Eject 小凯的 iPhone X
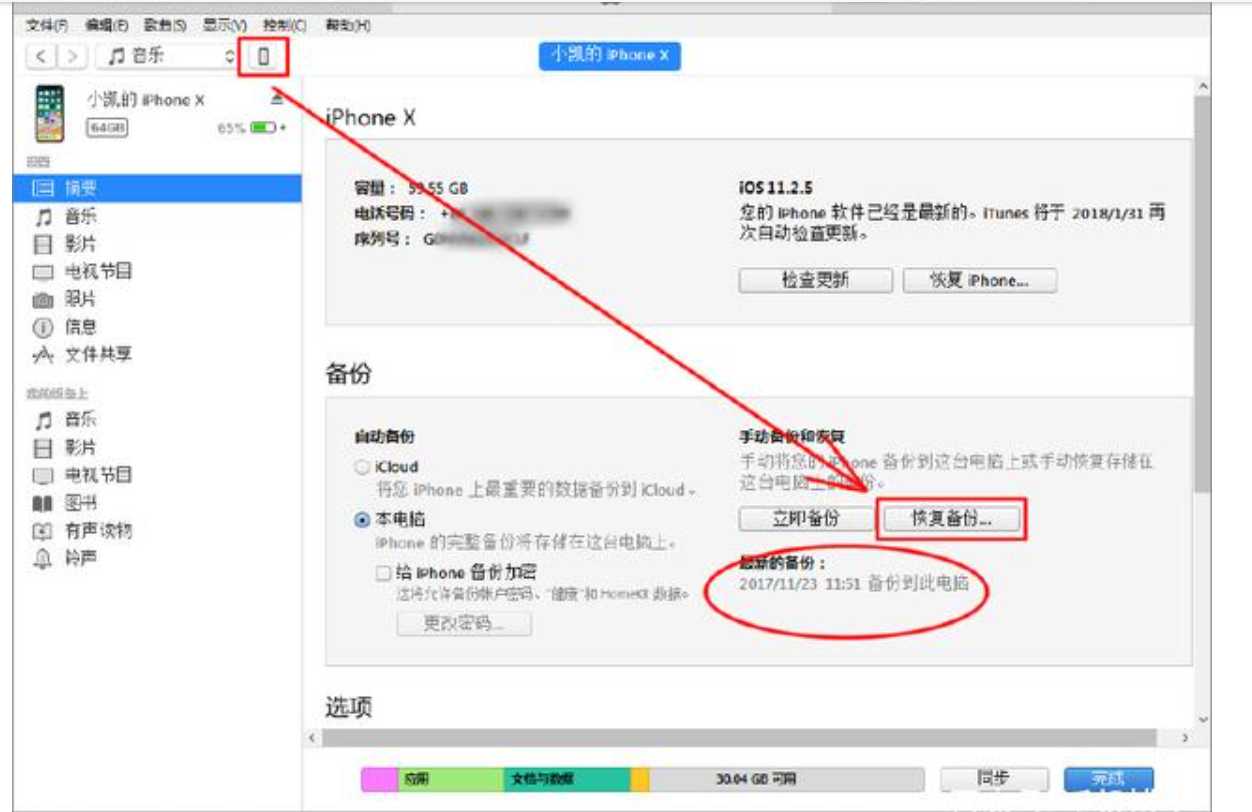The image size is (1252, 812). tap(277, 100)
